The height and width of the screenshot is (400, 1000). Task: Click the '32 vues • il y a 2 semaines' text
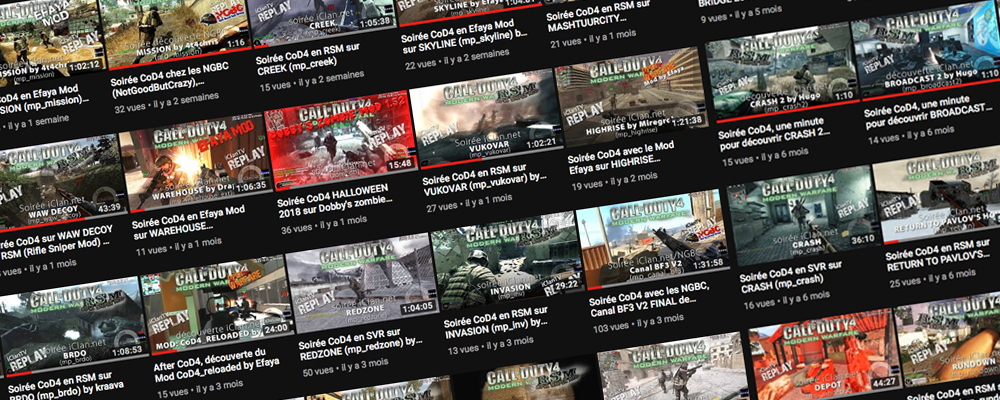166,101
